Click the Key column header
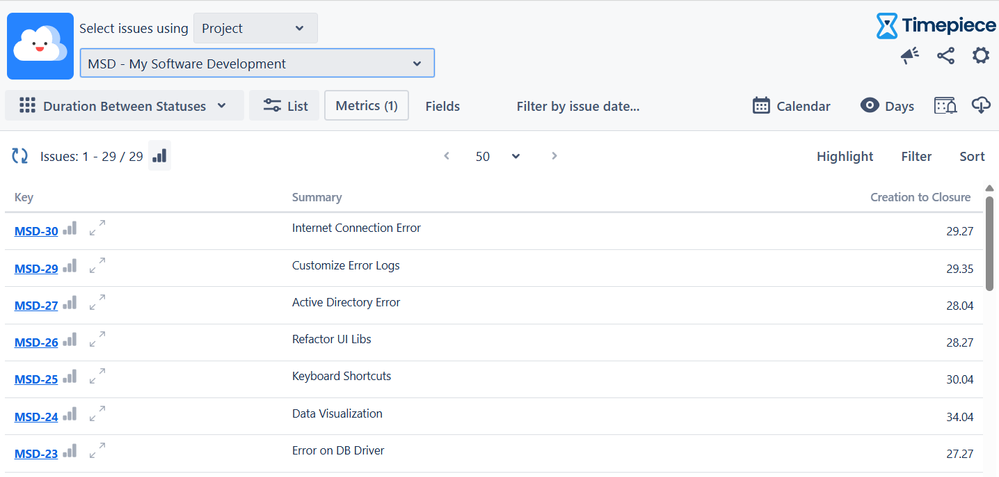The width and height of the screenshot is (999, 477). pos(24,197)
